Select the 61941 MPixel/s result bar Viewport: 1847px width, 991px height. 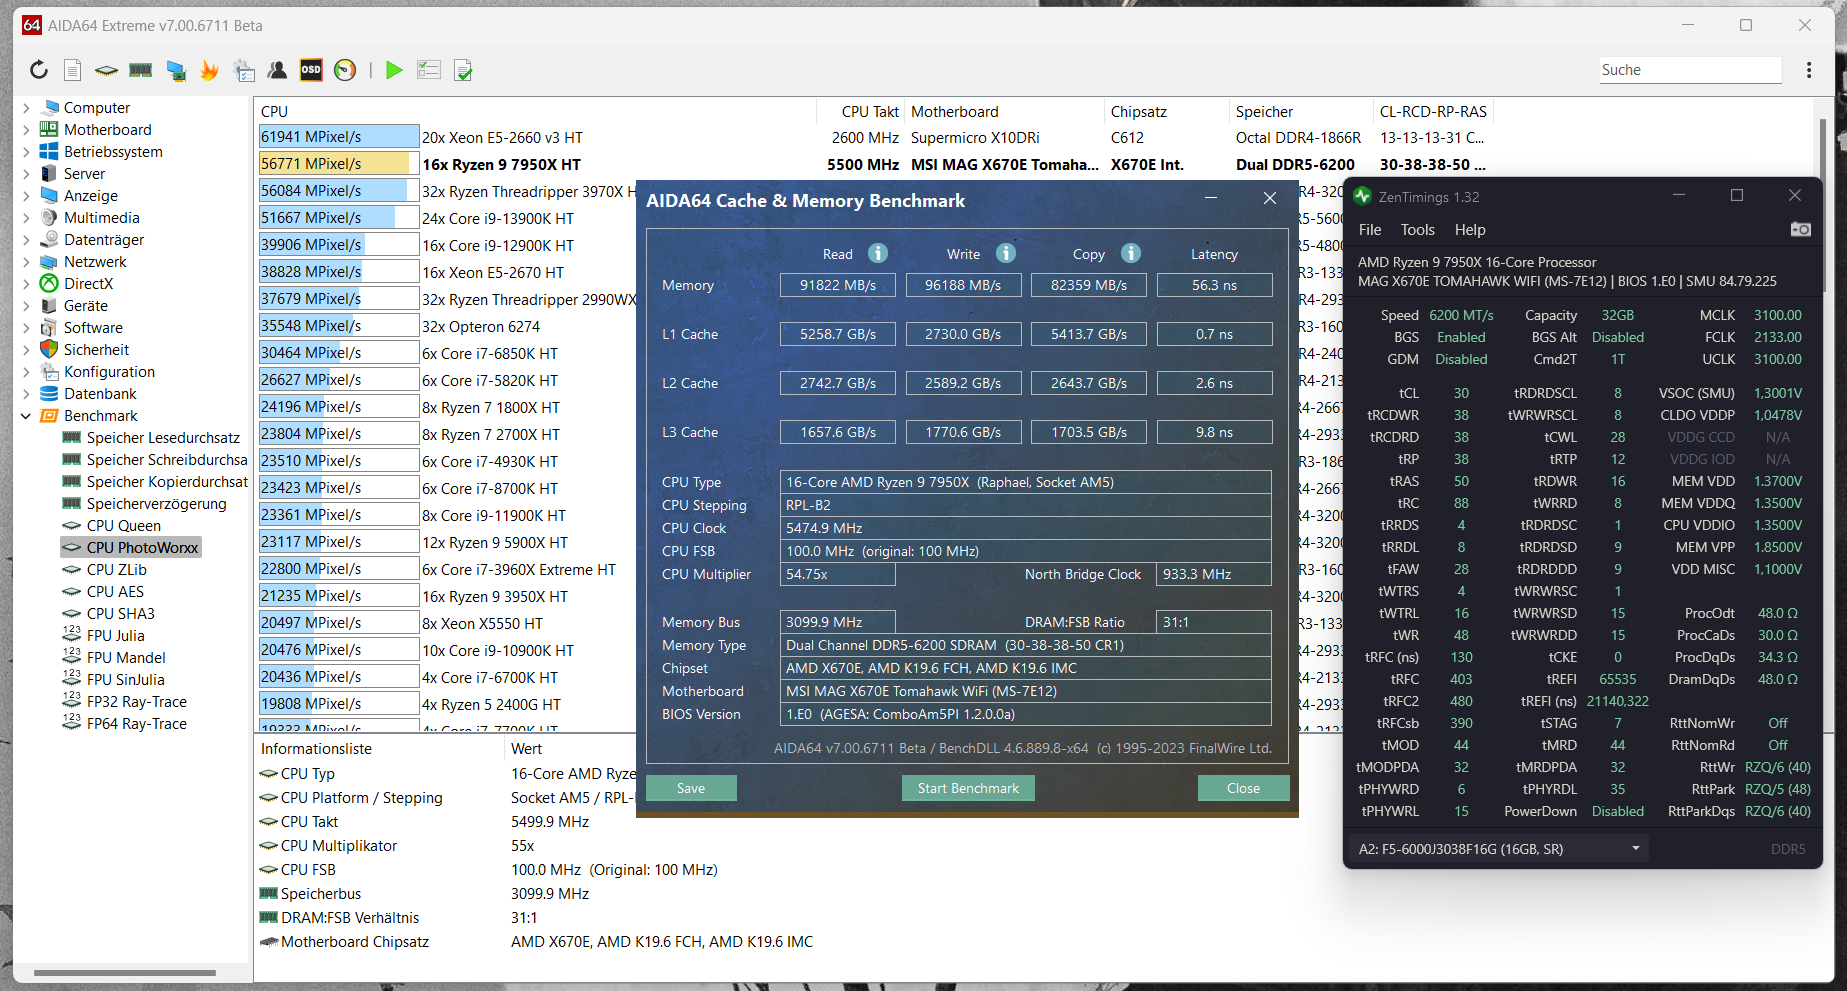[x=338, y=137]
